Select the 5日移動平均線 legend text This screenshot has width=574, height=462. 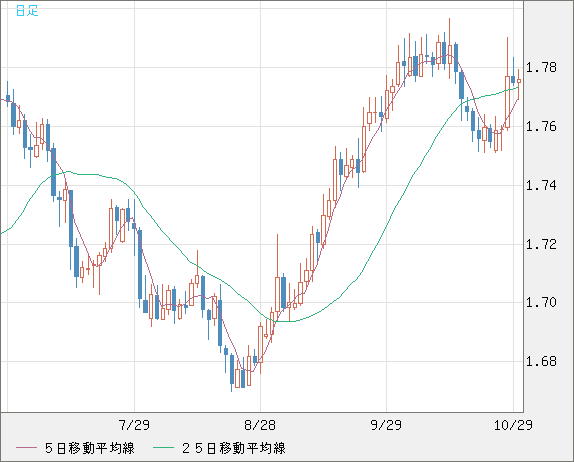(x=90, y=448)
